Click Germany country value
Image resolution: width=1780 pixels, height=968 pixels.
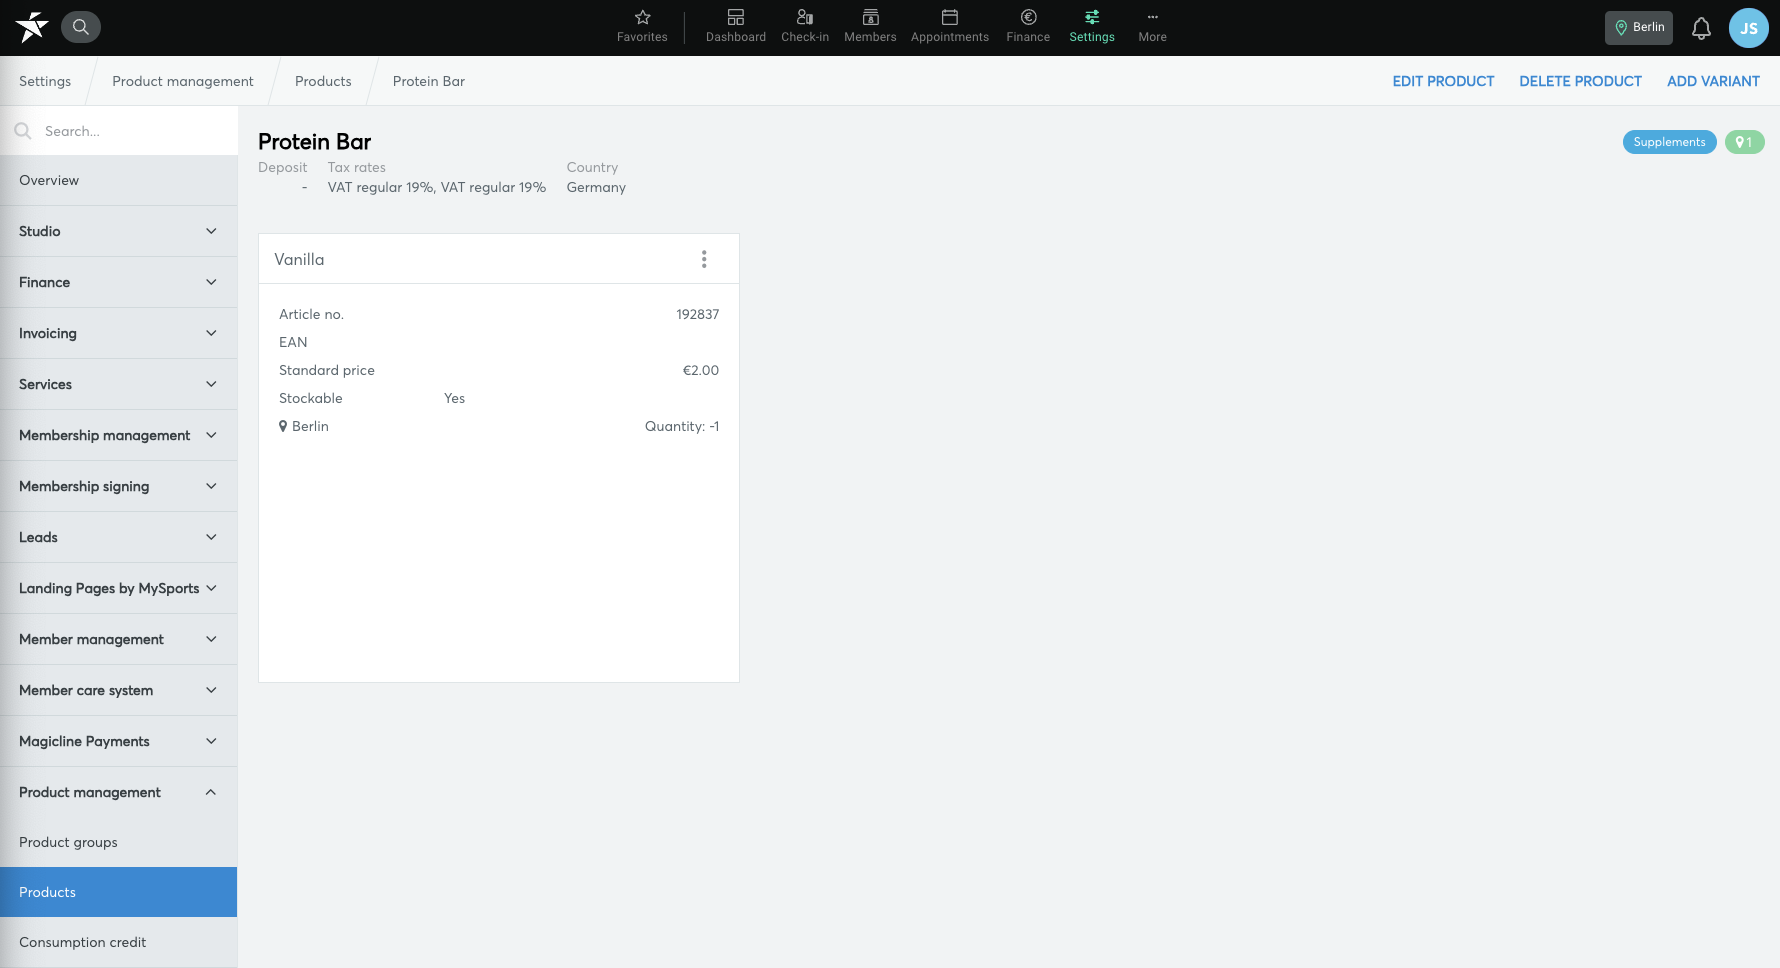[x=596, y=187]
